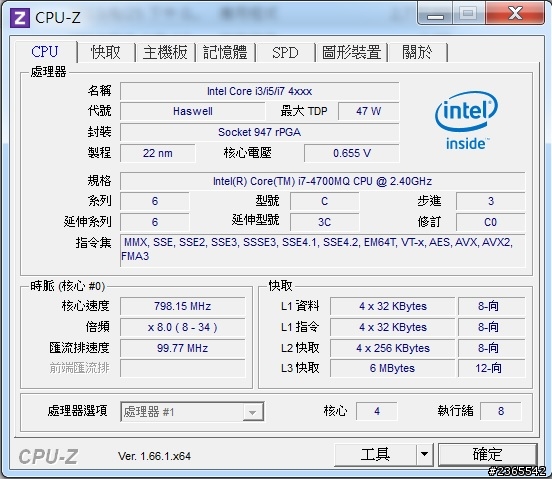The height and width of the screenshot is (479, 552).
Task: Click the 0.655 V core voltage value
Action: [352, 153]
